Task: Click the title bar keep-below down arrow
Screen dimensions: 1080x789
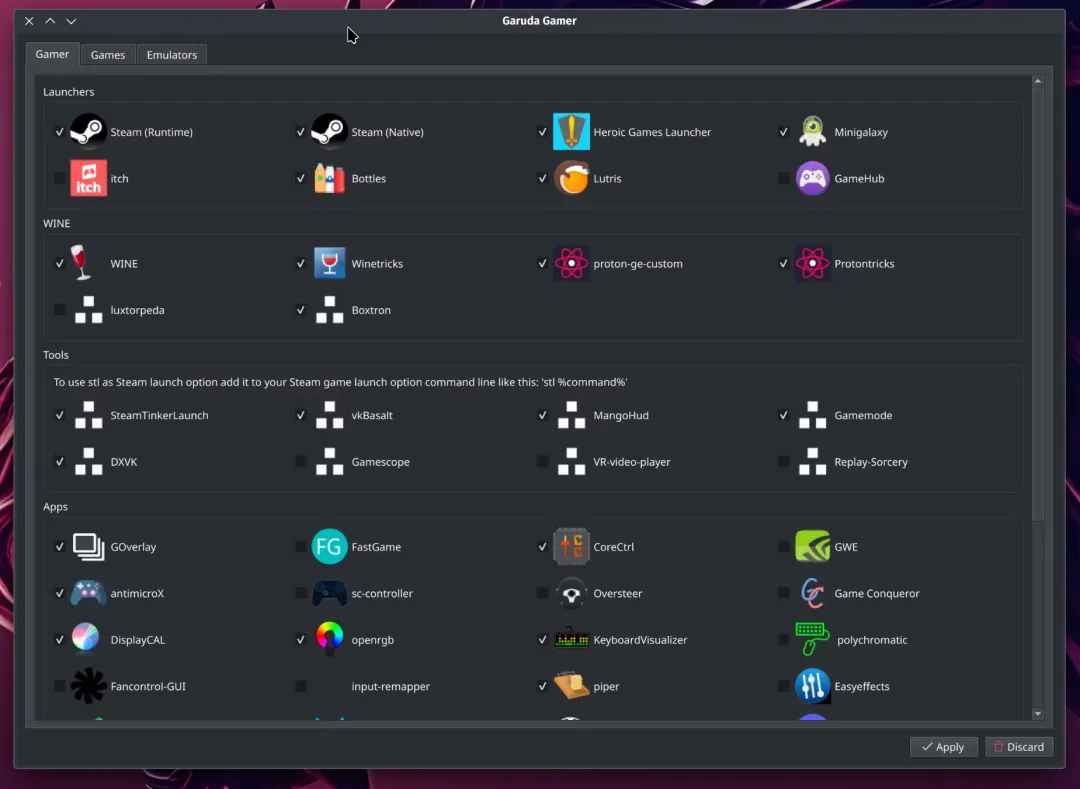Action: point(71,21)
